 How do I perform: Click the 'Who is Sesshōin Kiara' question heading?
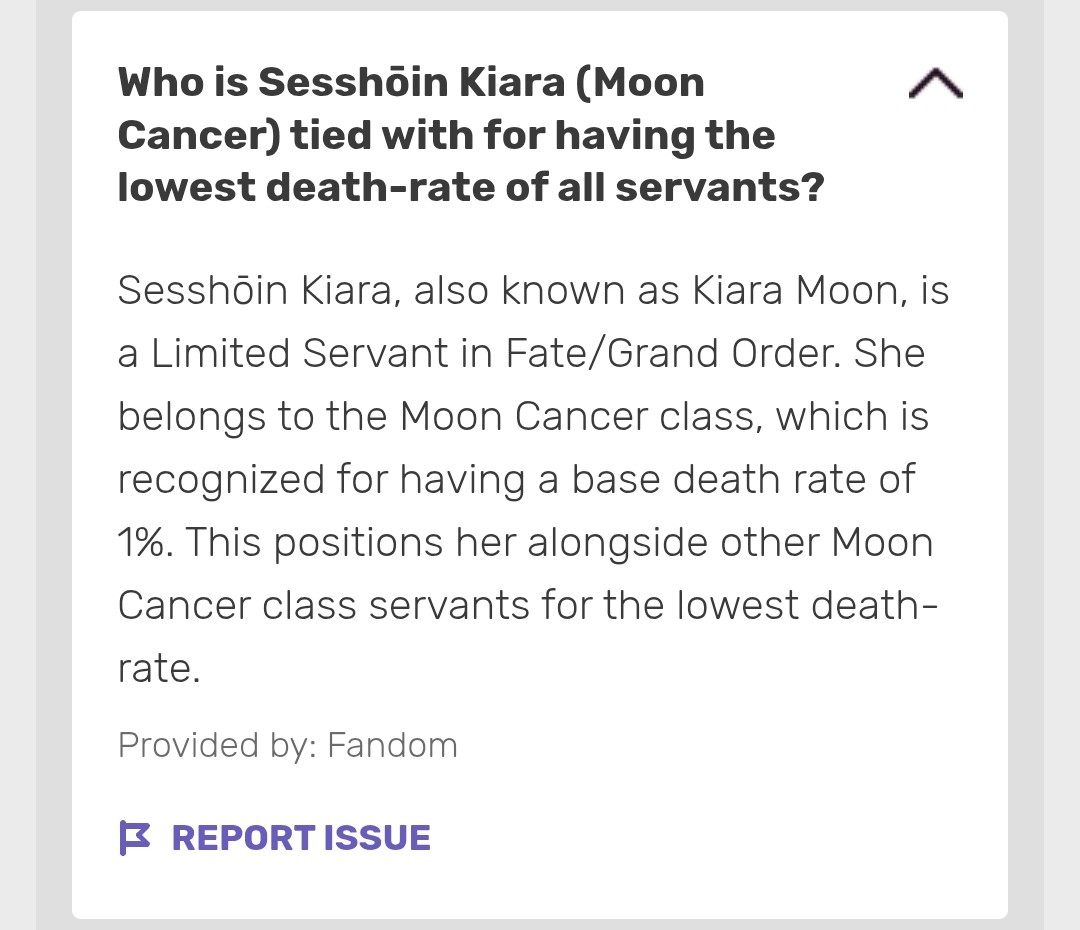pos(471,135)
